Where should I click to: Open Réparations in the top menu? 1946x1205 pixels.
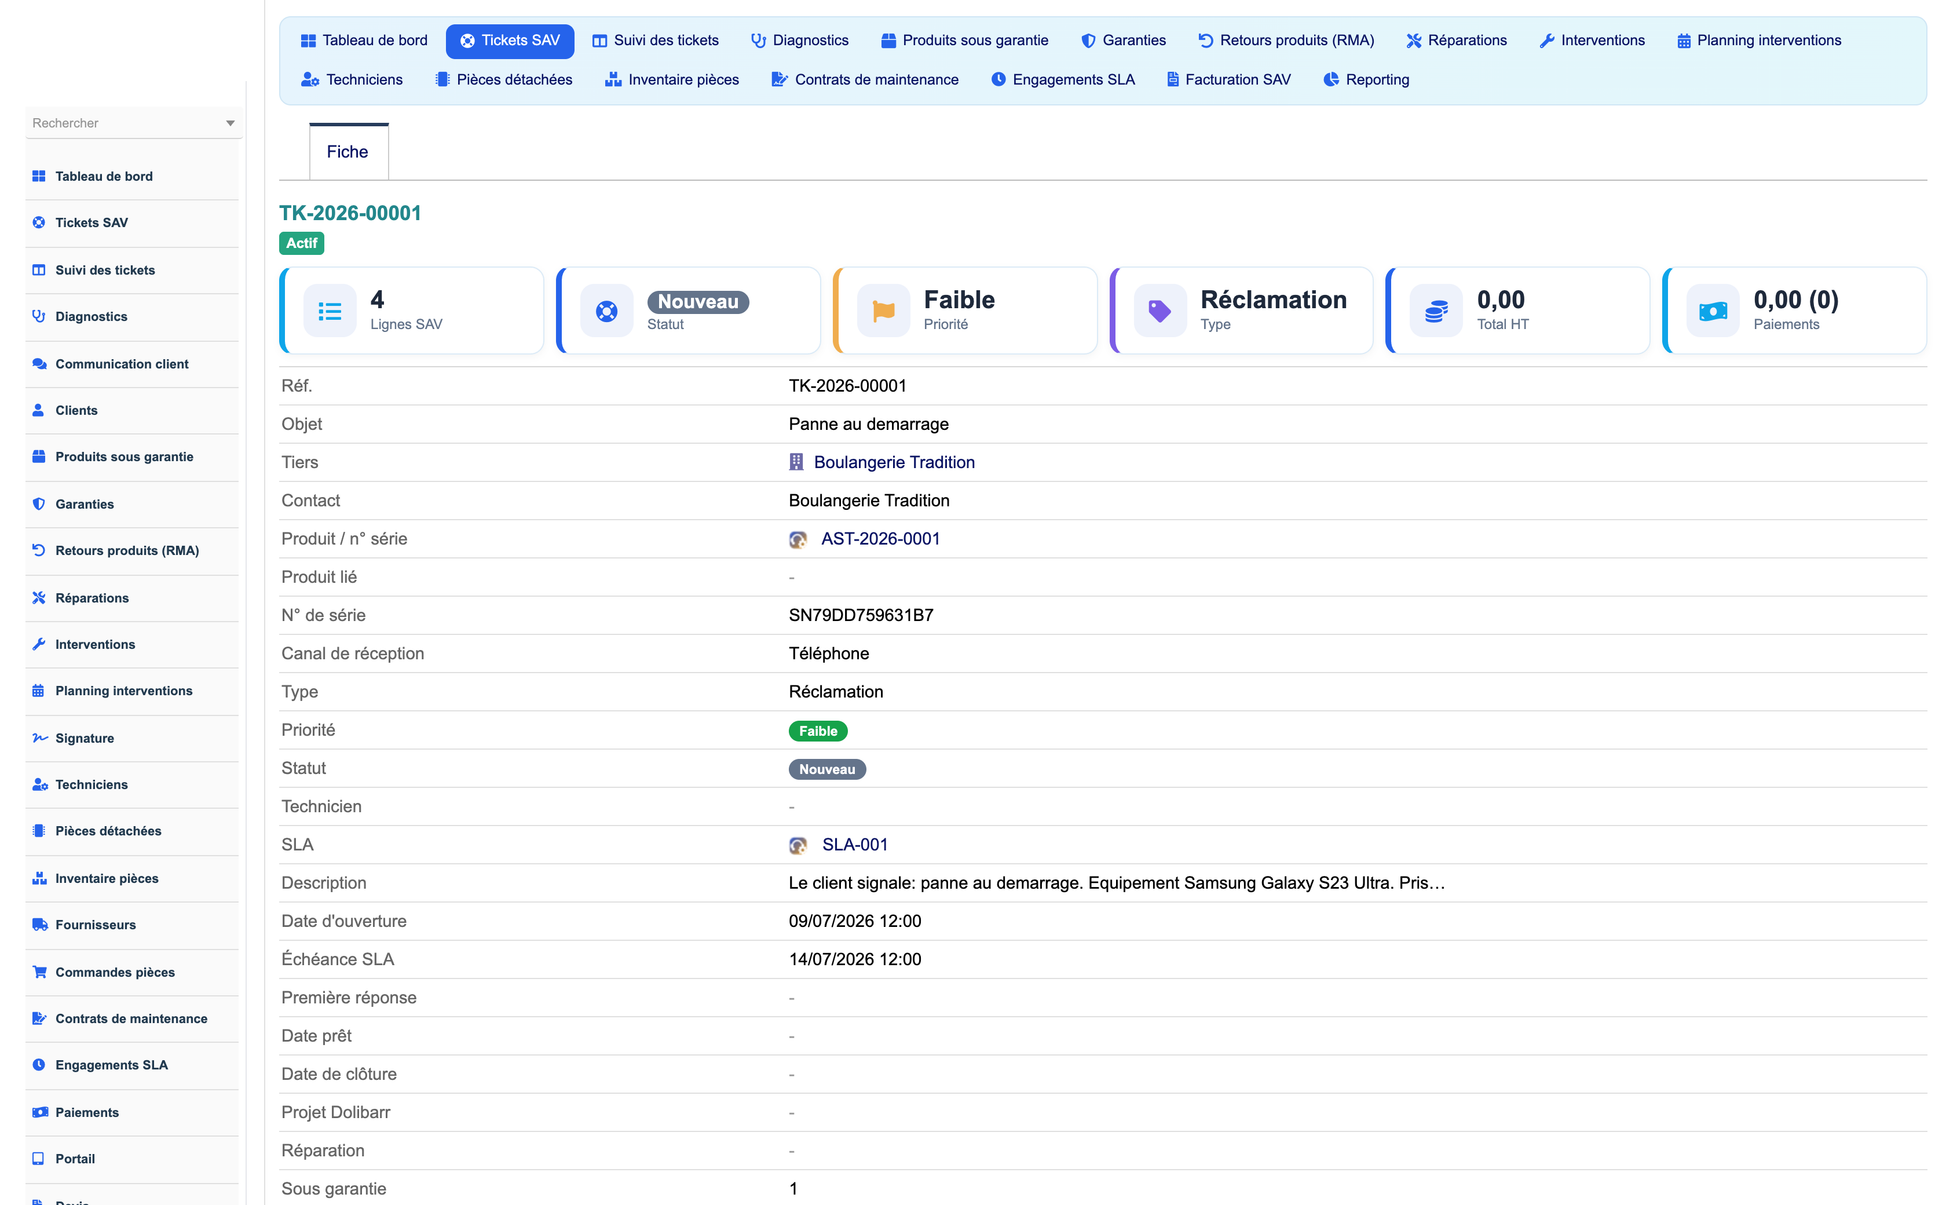[1457, 41]
